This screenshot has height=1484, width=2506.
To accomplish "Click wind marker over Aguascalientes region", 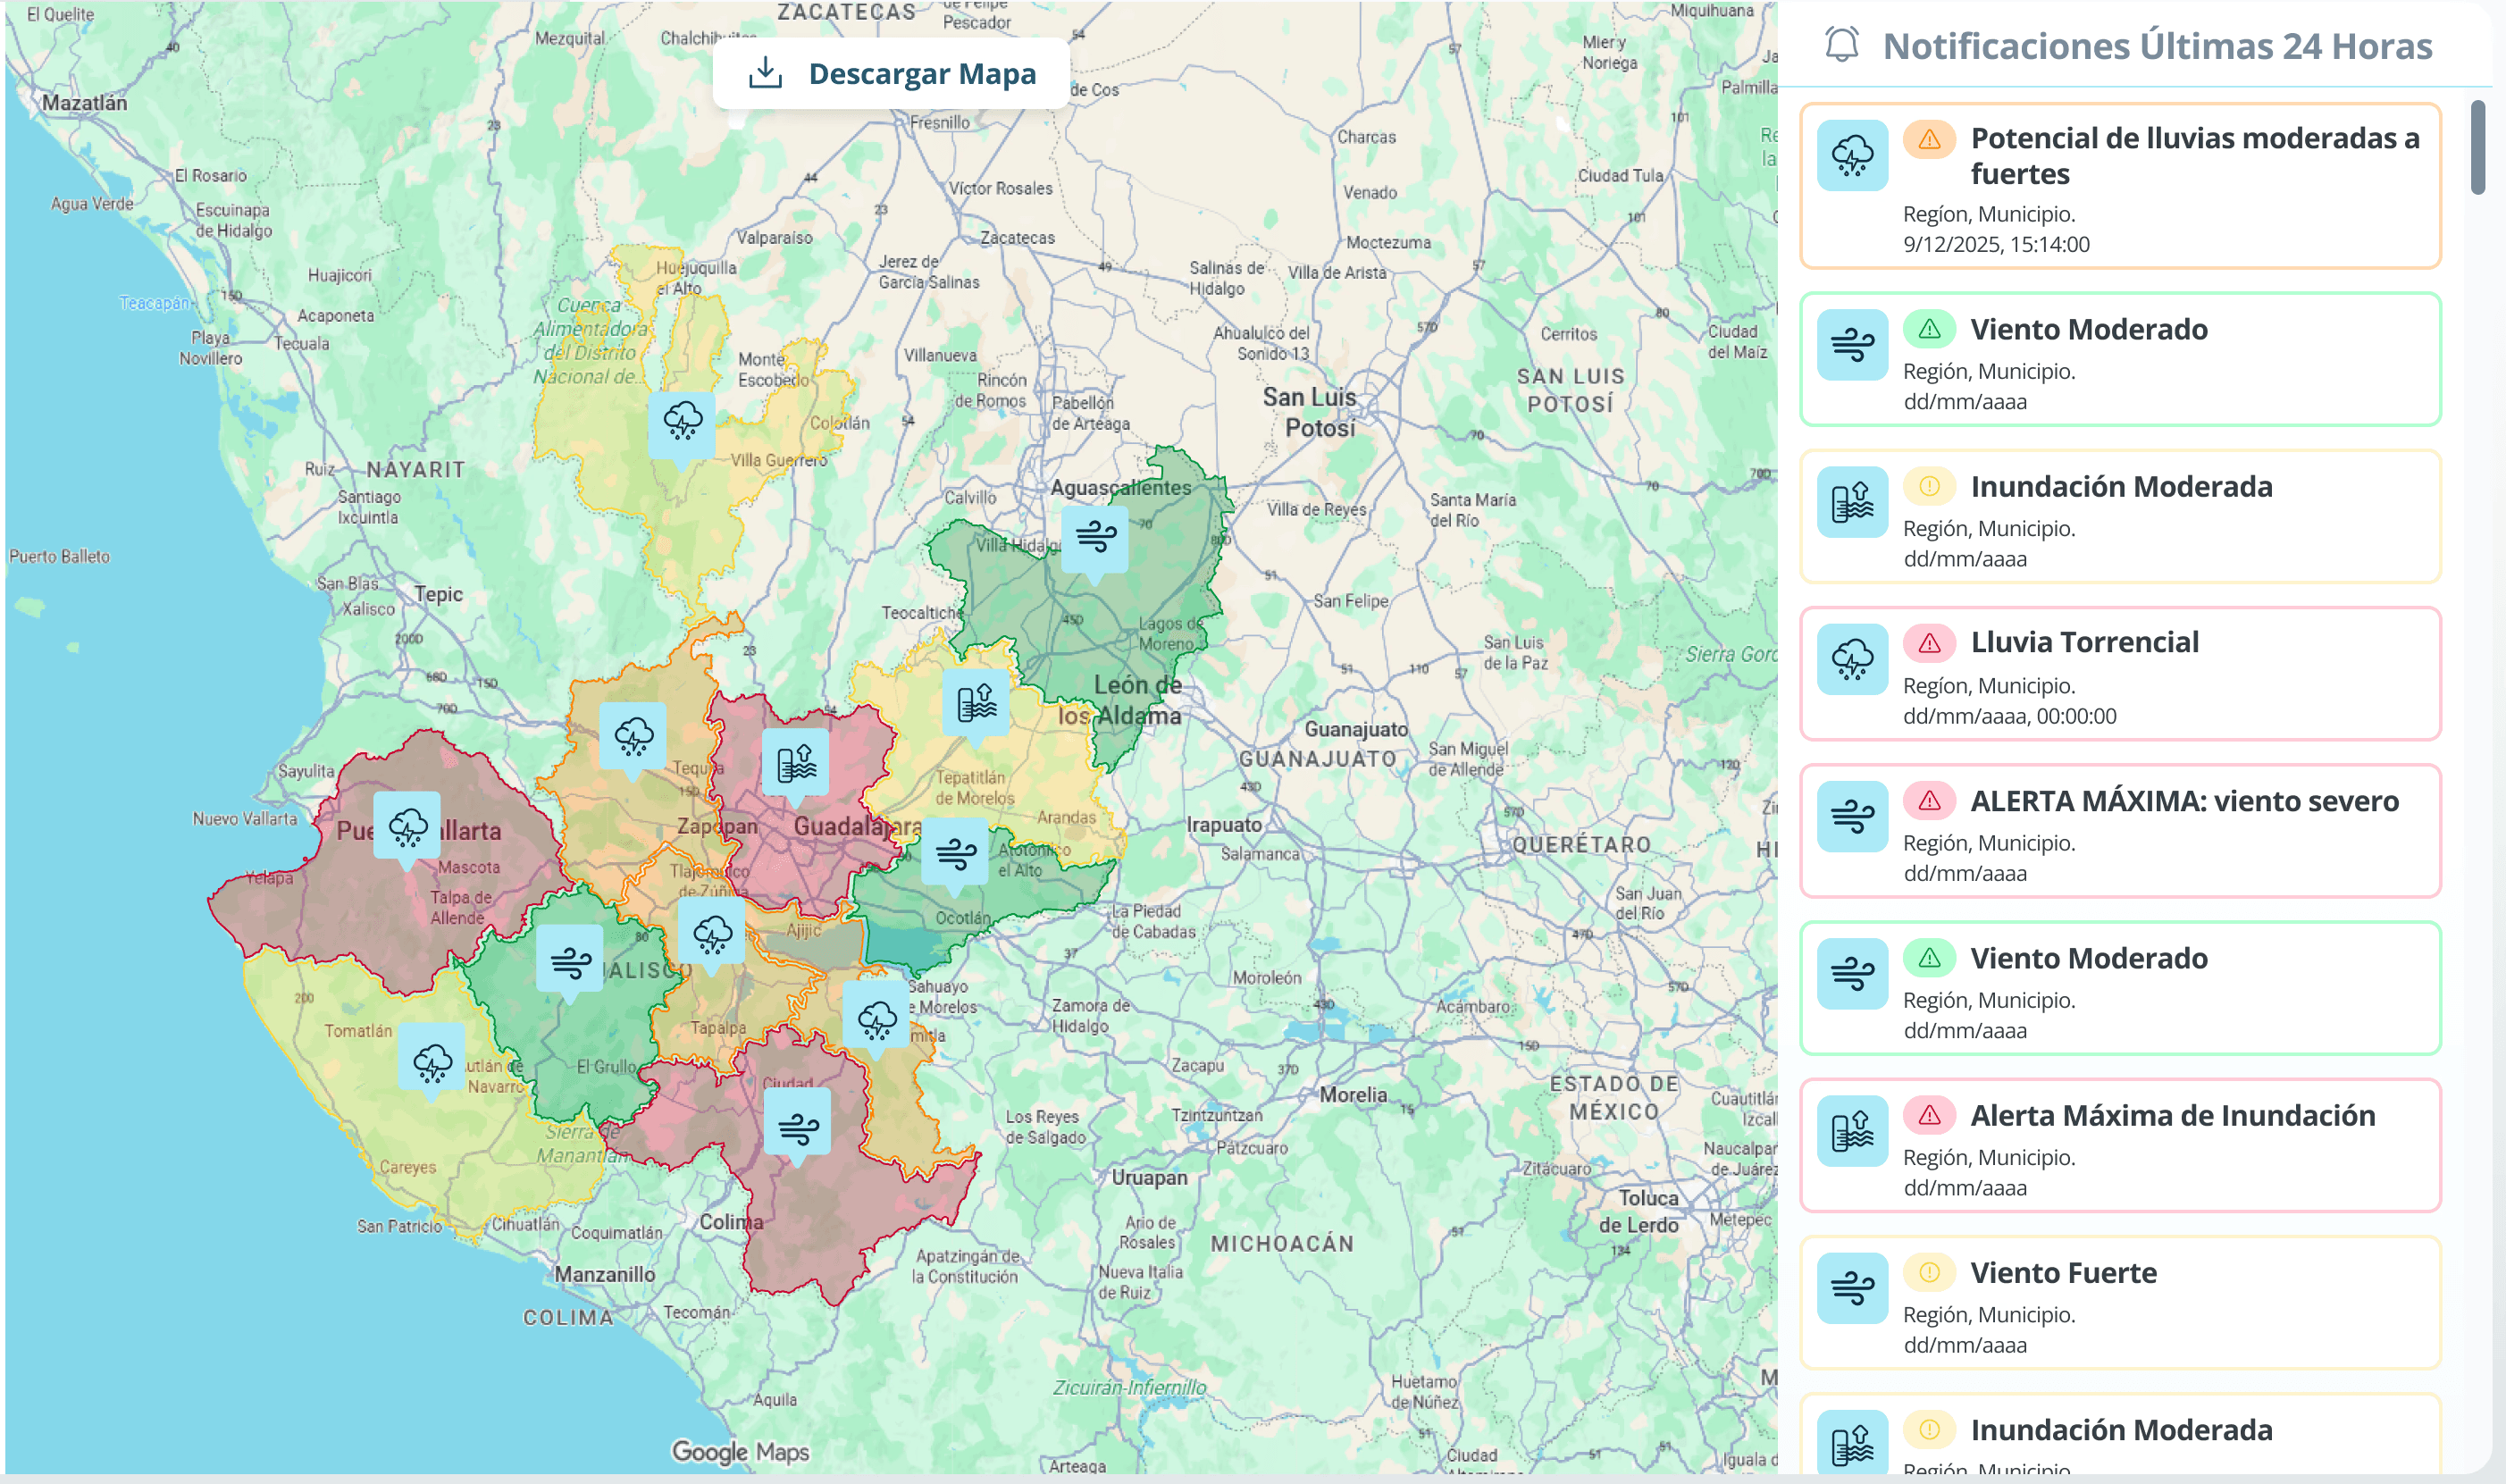I will click(1095, 538).
